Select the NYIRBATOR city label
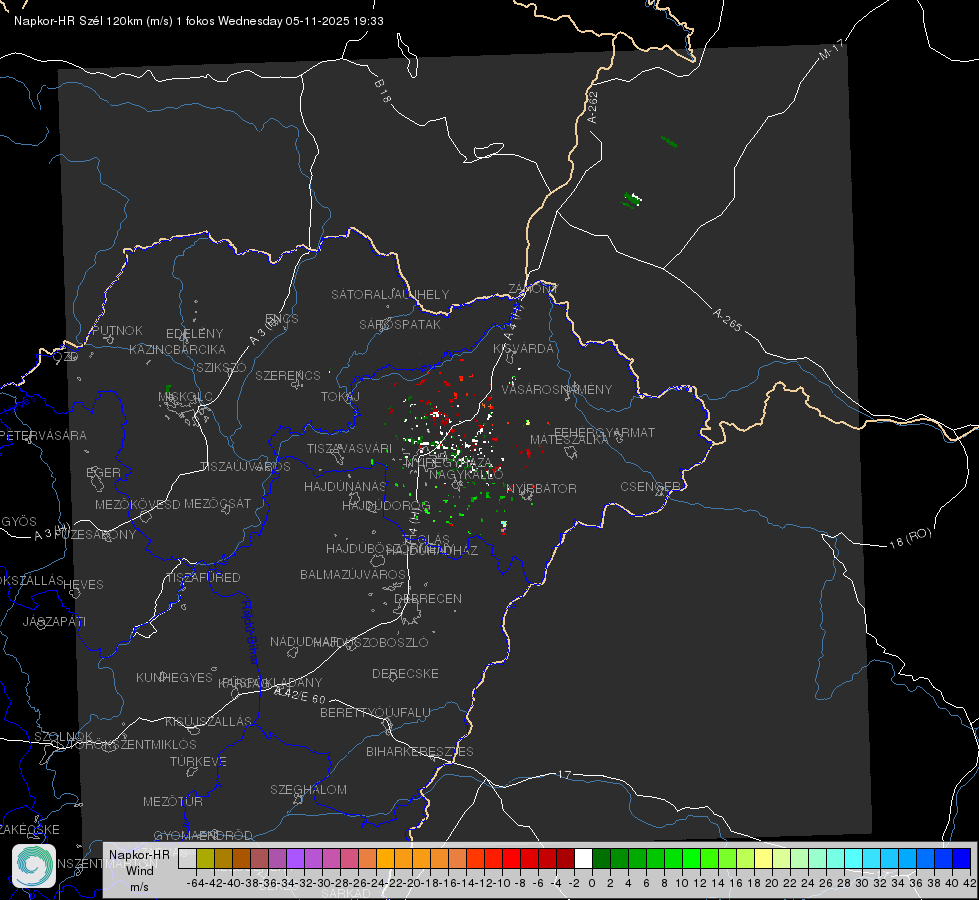Screen dimensions: 979x900 (x=541, y=488)
